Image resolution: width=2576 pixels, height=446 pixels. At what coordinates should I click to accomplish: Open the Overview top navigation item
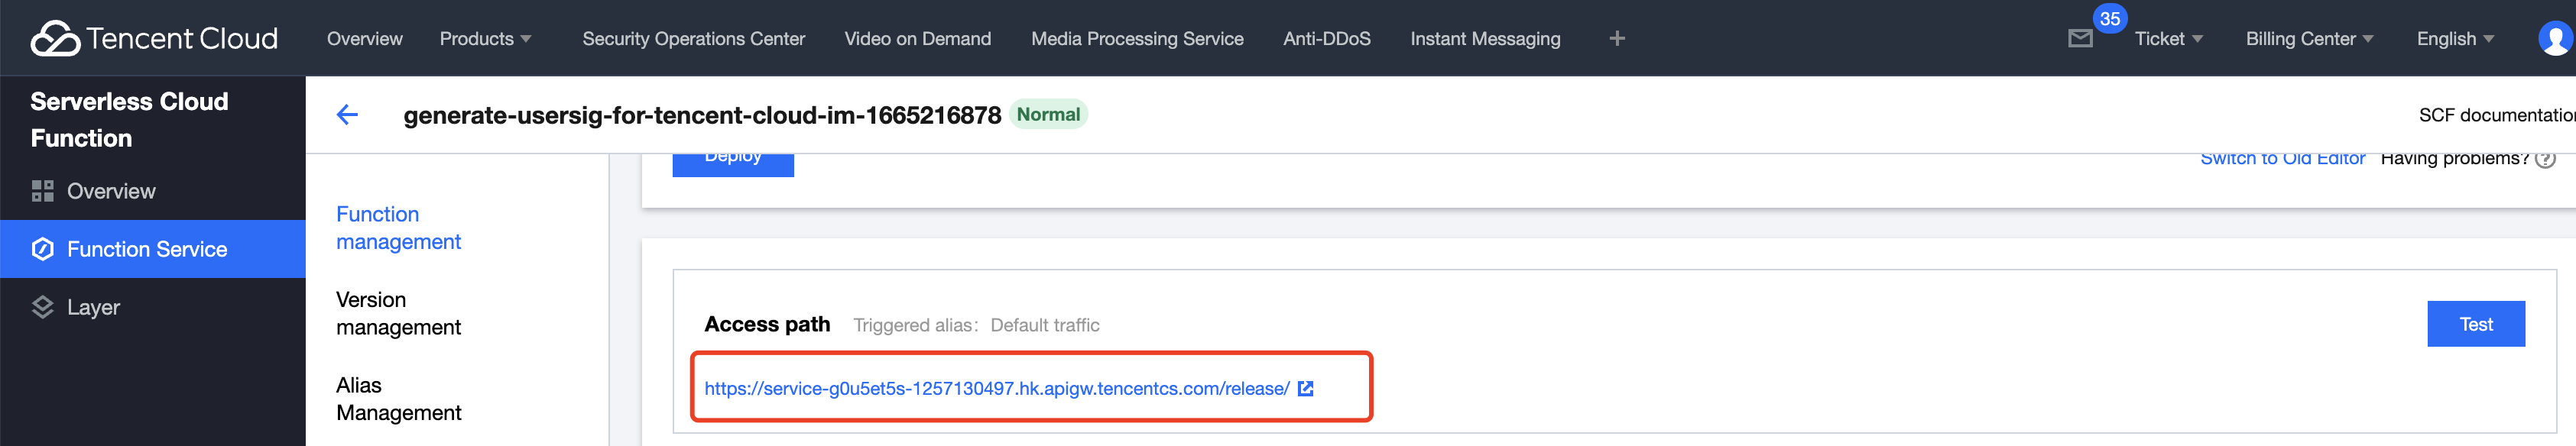pyautogui.click(x=364, y=38)
